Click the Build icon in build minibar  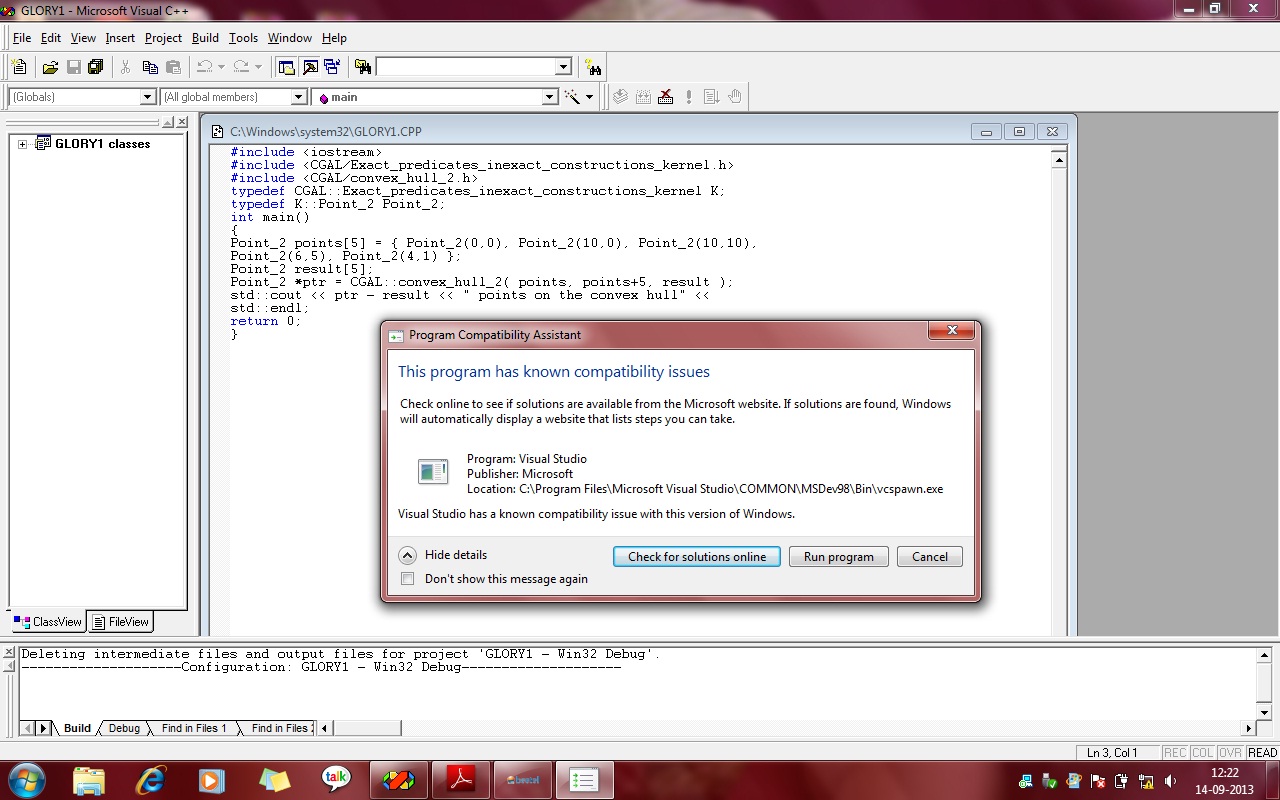click(643, 97)
